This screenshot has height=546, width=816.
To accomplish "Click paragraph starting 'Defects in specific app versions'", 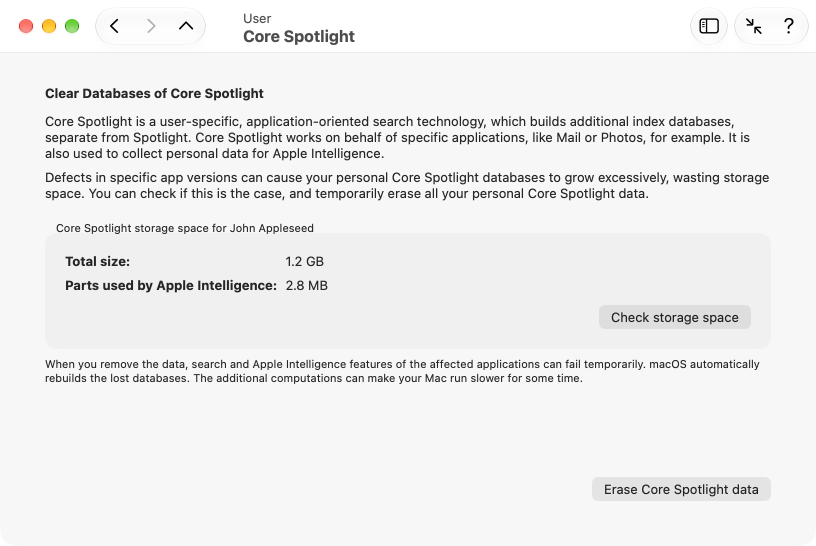I will 407,185.
